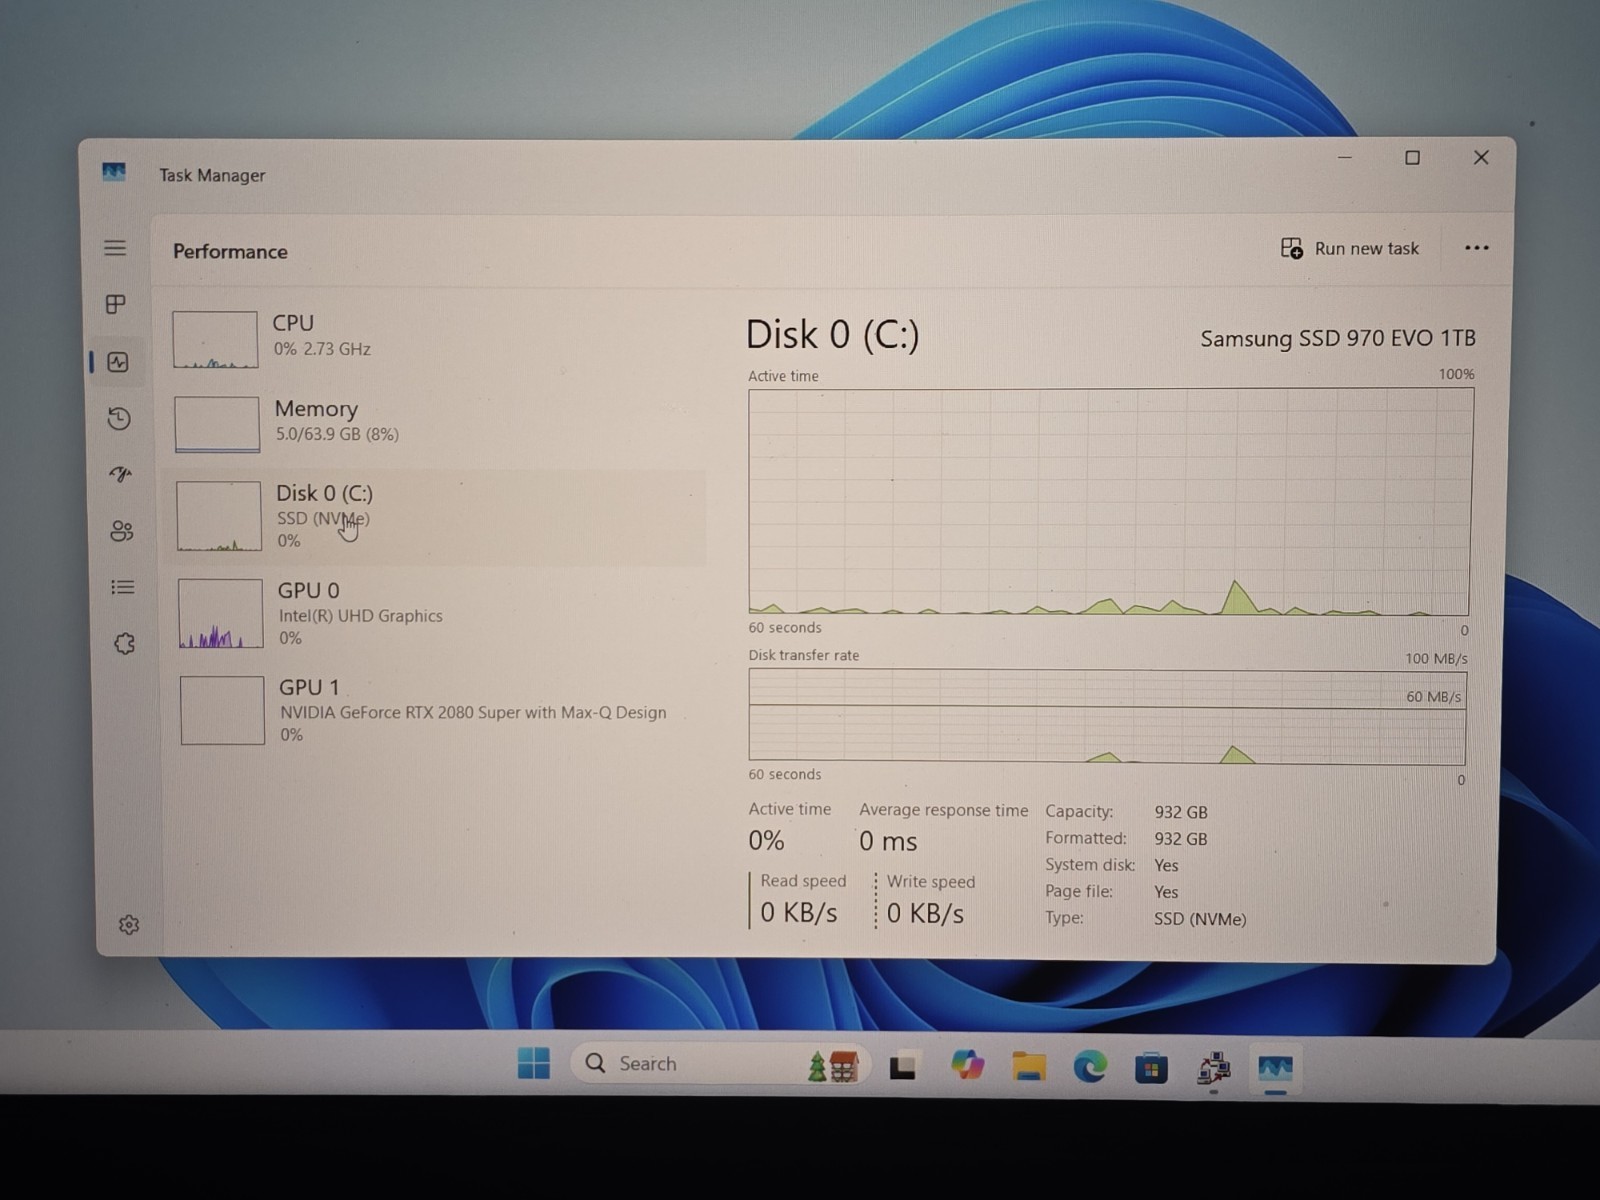Click the Samsung SSD 970 EVO 1TB label

[1338, 338]
